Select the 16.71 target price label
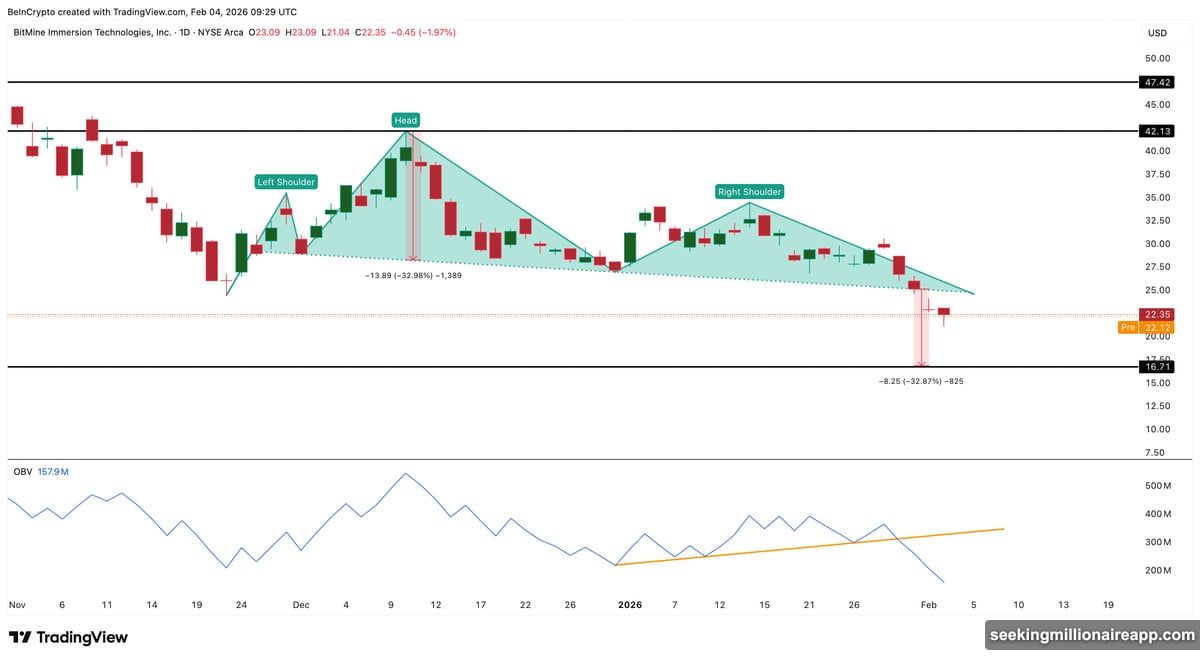Screen dimensions: 1200x660 1156,366
